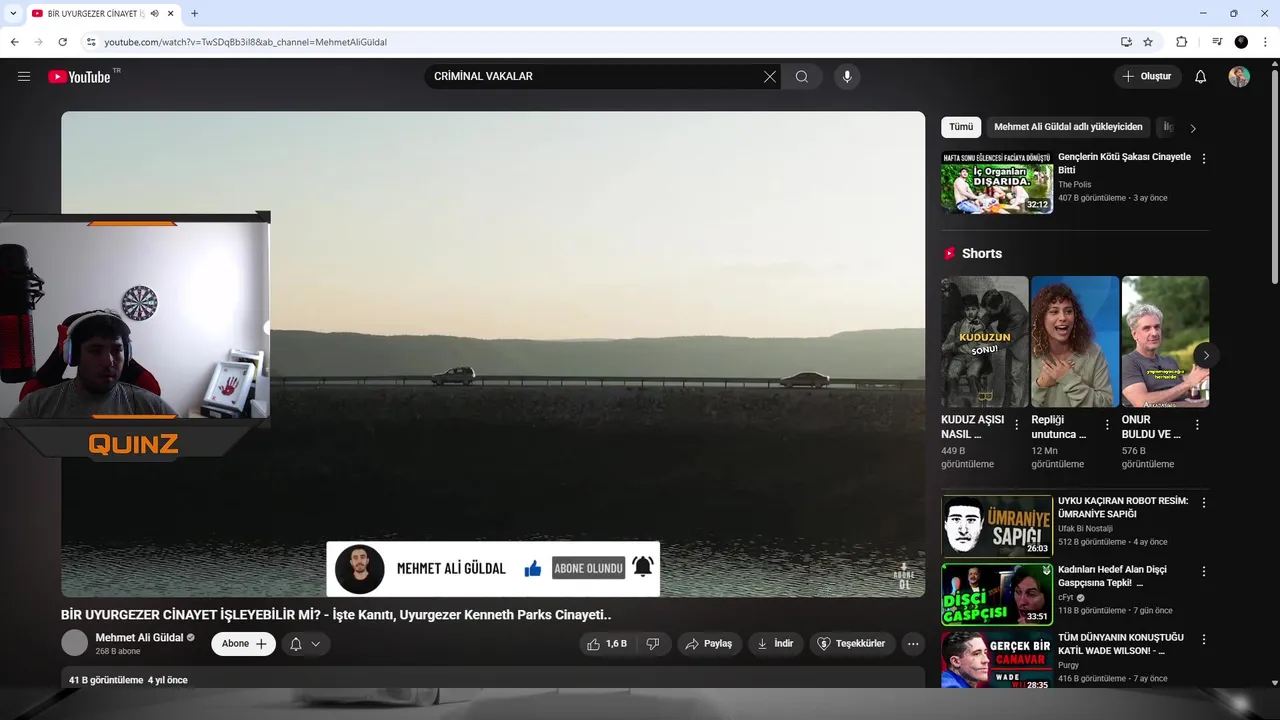1280x720 pixels.
Task: Open the KATİL WADE WILSON video title
Action: pyautogui.click(x=1121, y=644)
